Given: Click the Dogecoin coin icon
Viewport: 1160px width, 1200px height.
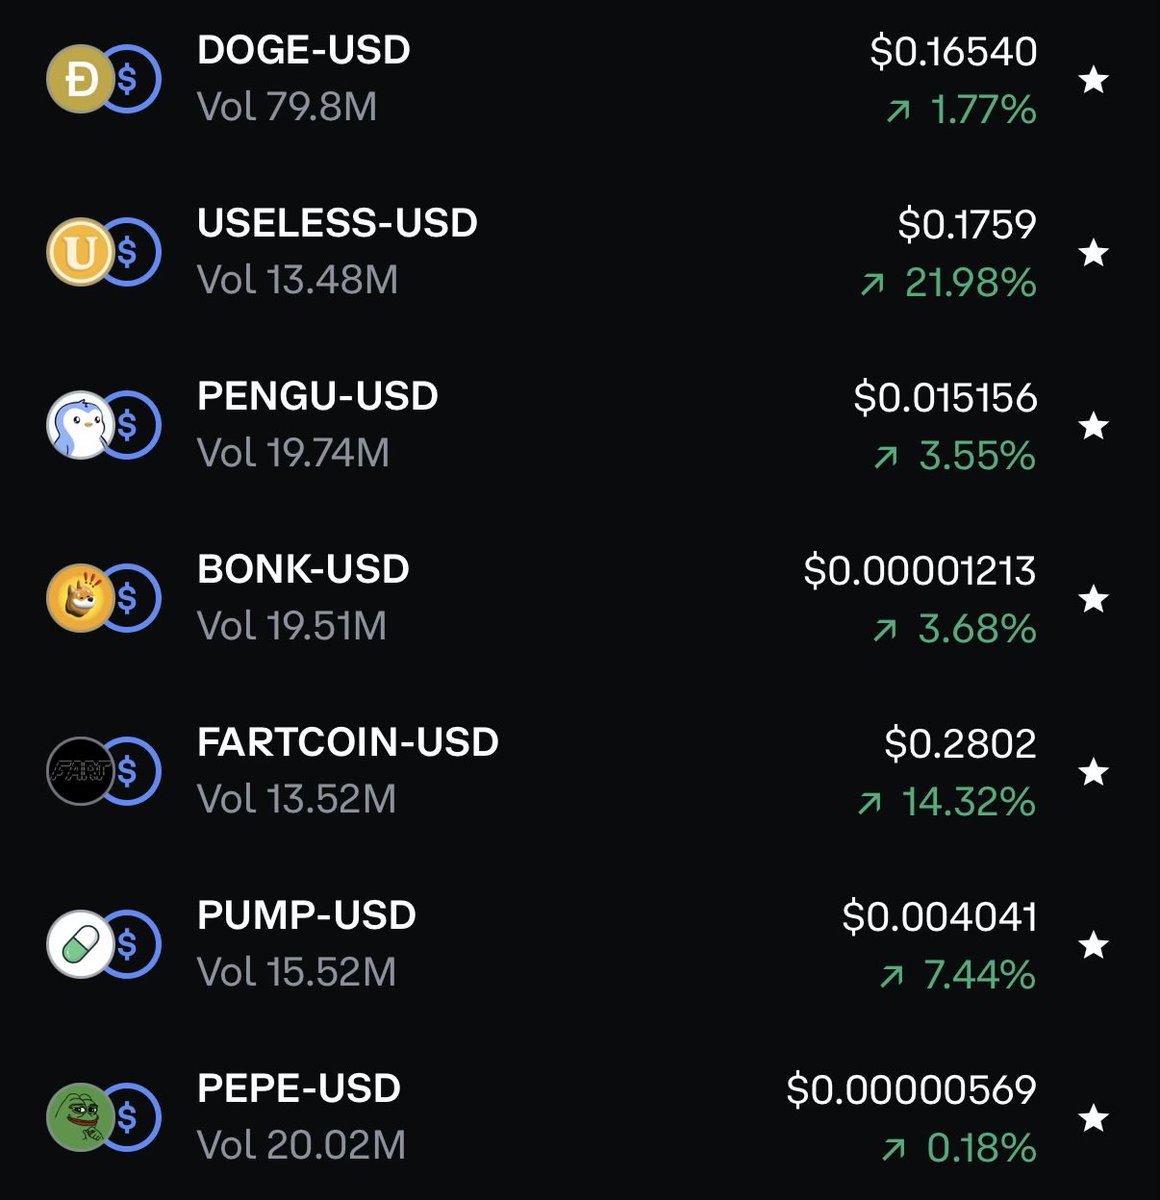Looking at the screenshot, I should click(80, 79).
